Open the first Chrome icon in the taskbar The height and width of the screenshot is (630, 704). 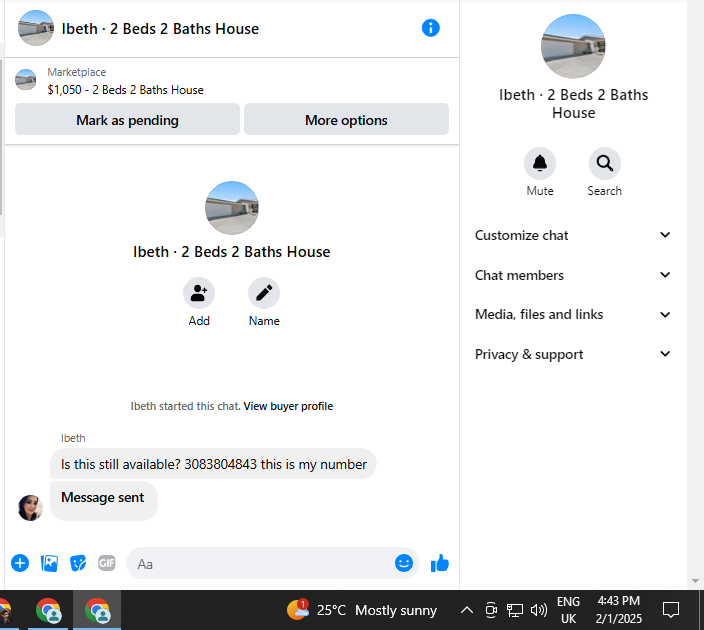tap(48, 610)
